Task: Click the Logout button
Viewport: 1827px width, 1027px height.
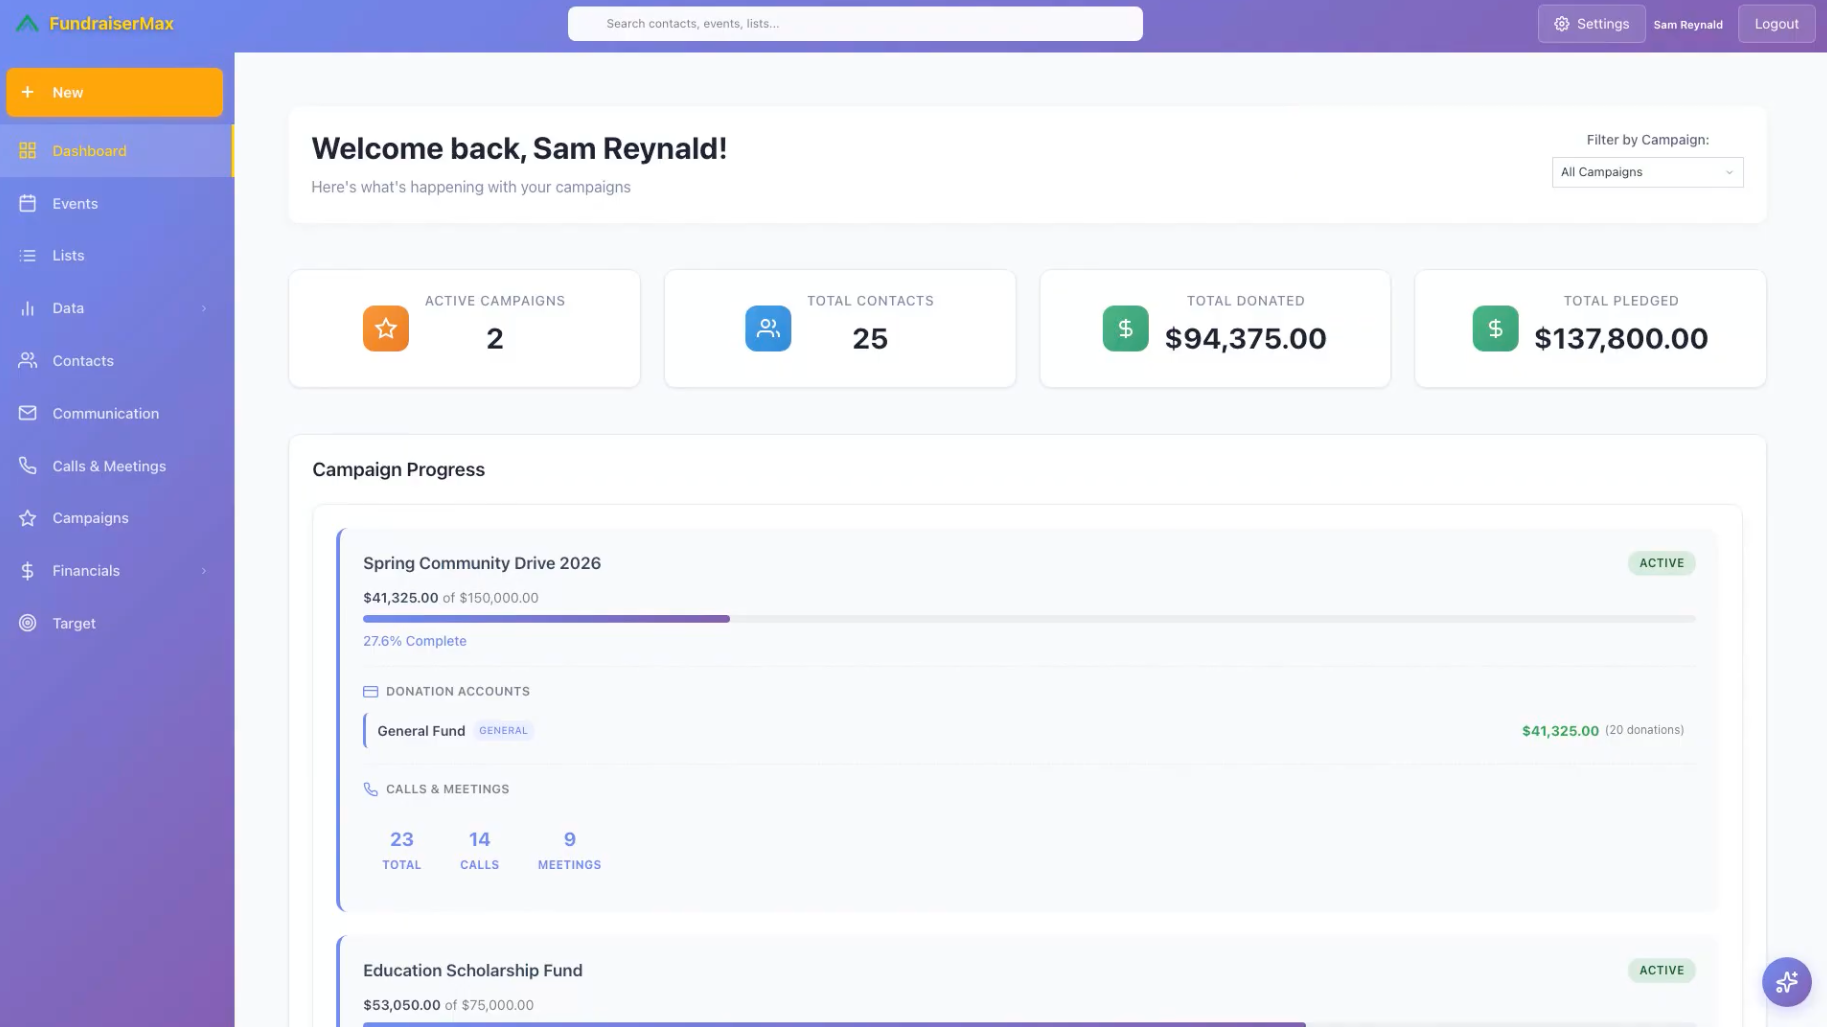Action: (x=1776, y=24)
